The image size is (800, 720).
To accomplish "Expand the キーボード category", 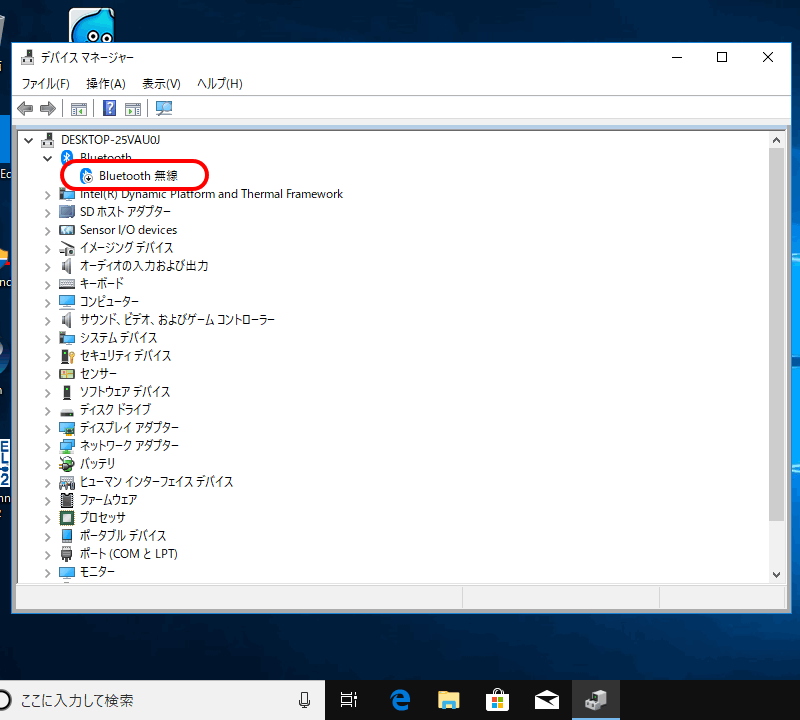I will [x=47, y=284].
